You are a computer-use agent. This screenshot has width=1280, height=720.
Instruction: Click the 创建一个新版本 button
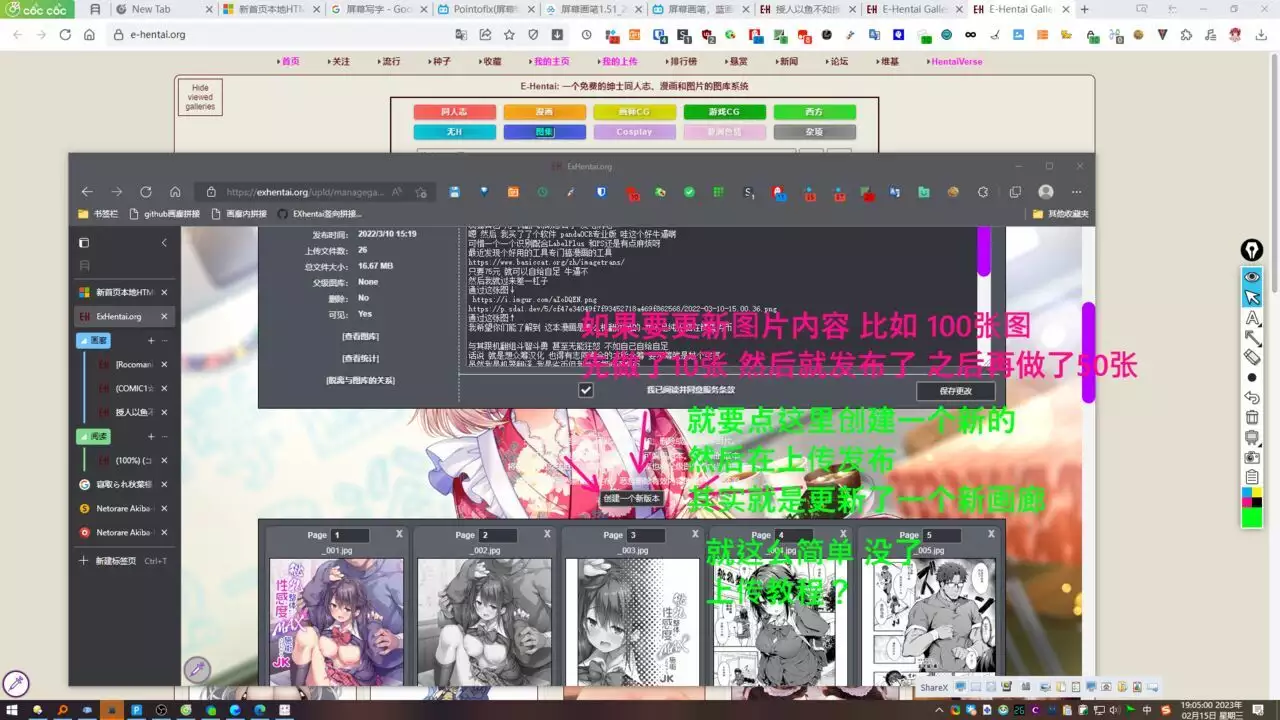631,498
